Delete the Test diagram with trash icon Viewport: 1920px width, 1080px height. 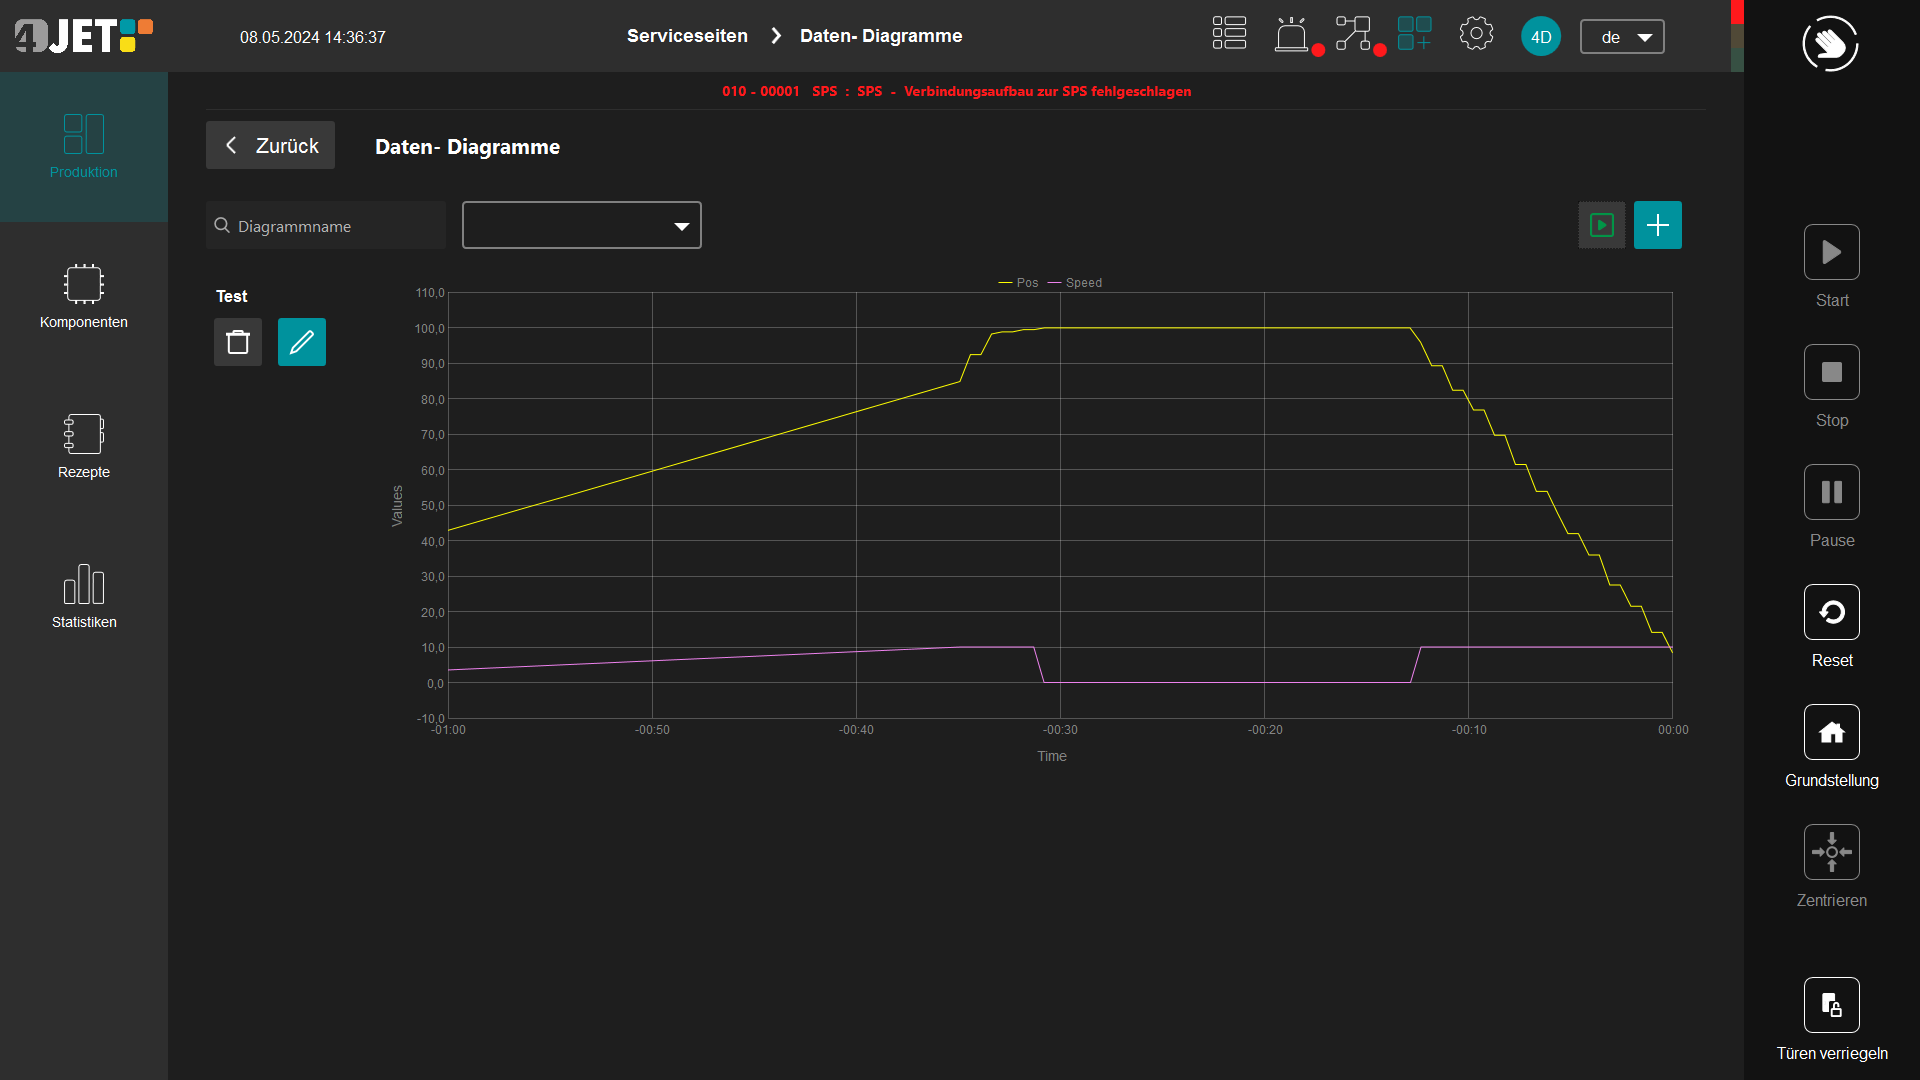point(238,342)
